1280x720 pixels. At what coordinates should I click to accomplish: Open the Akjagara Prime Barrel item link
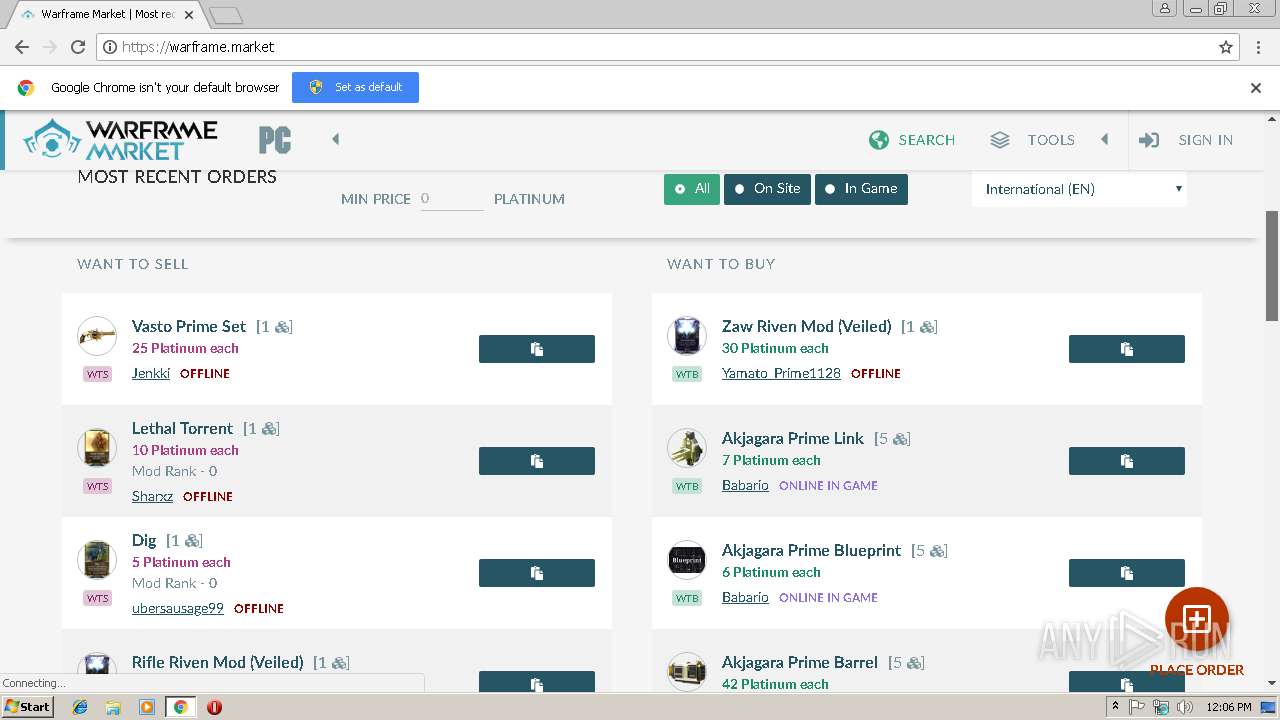click(x=800, y=662)
